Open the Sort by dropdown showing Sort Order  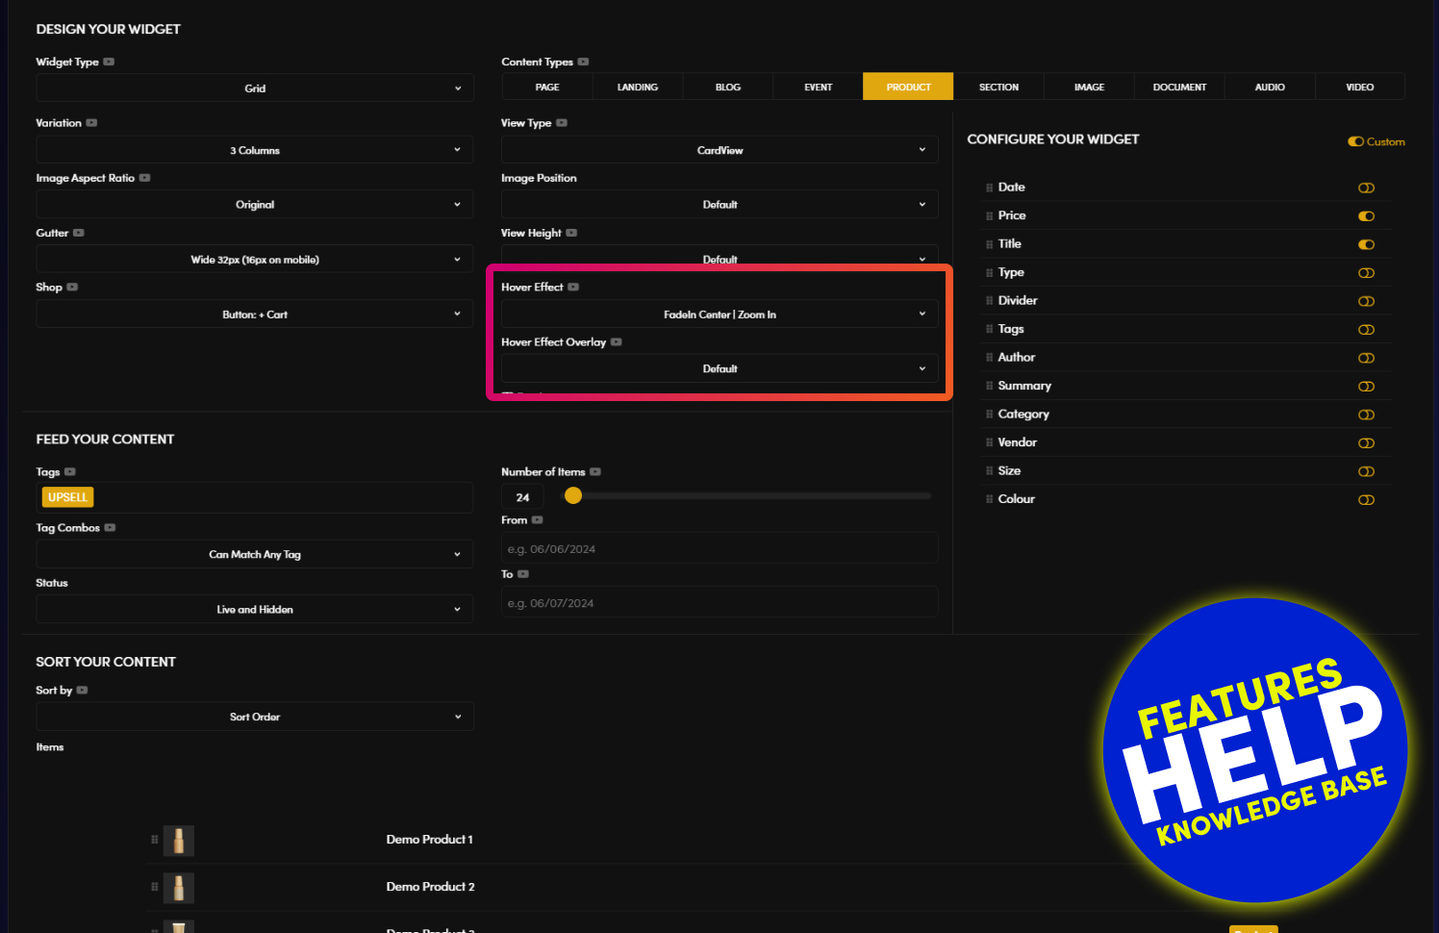pyautogui.click(x=255, y=717)
